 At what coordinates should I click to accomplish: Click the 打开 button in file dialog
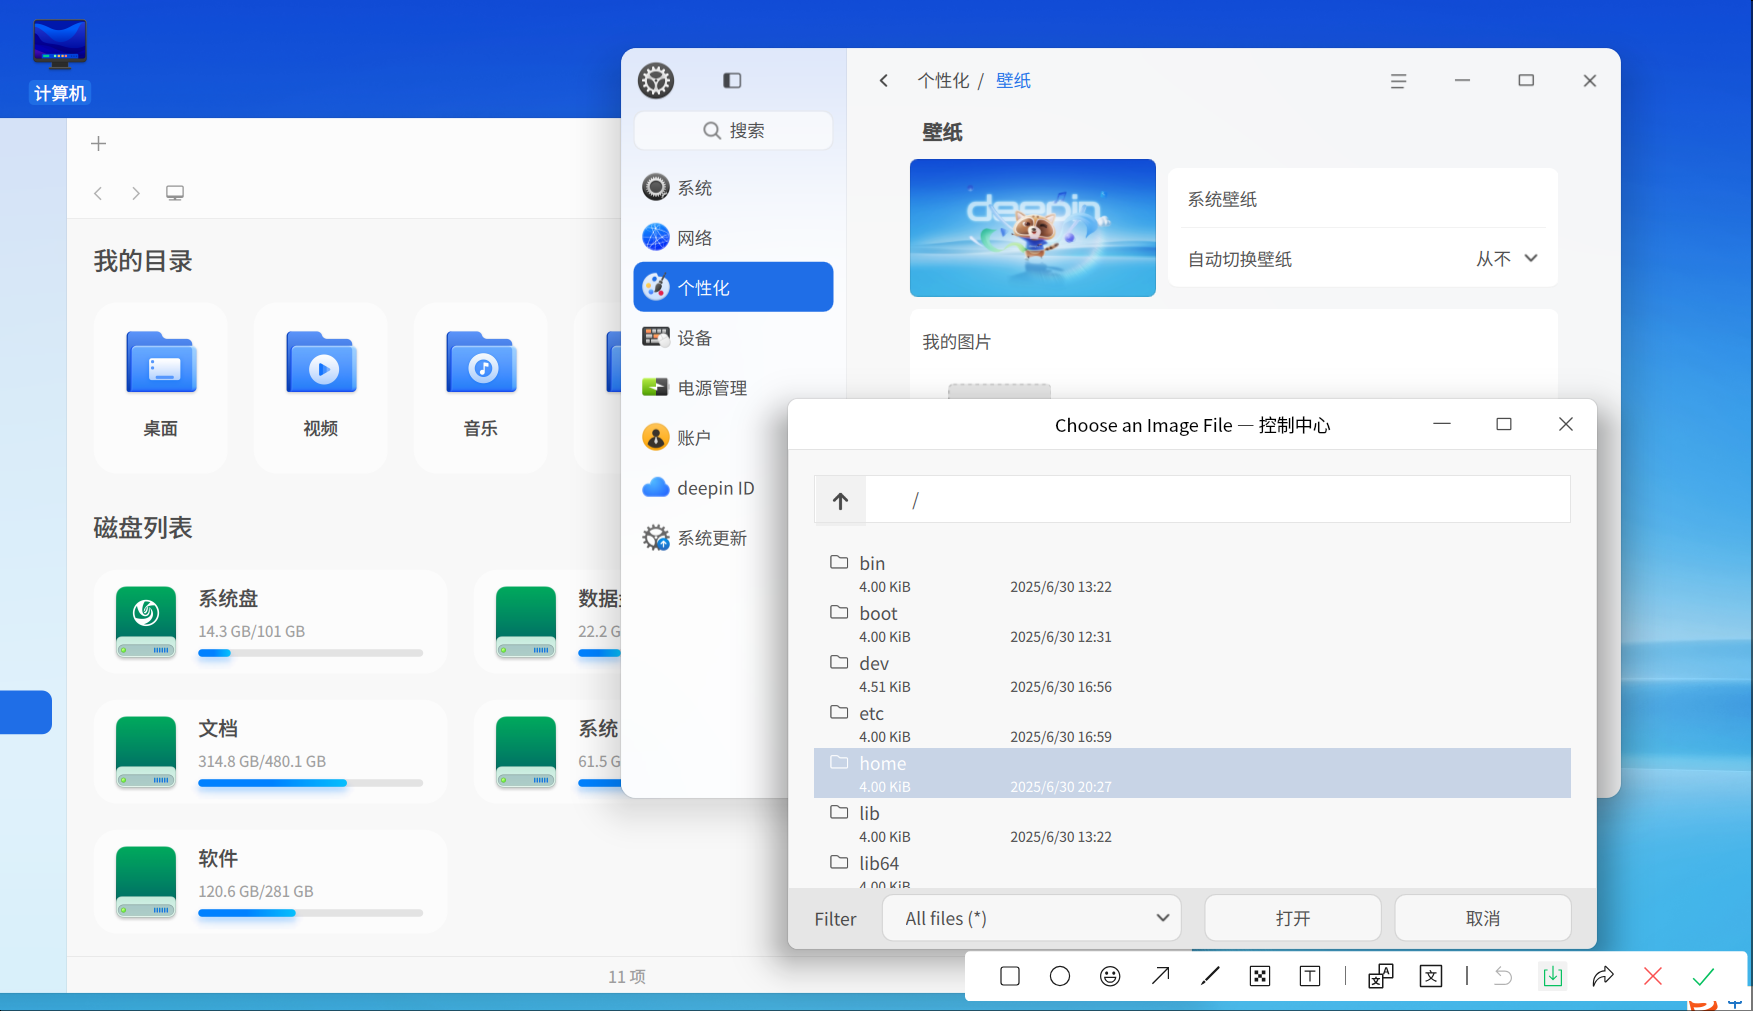[1293, 918]
